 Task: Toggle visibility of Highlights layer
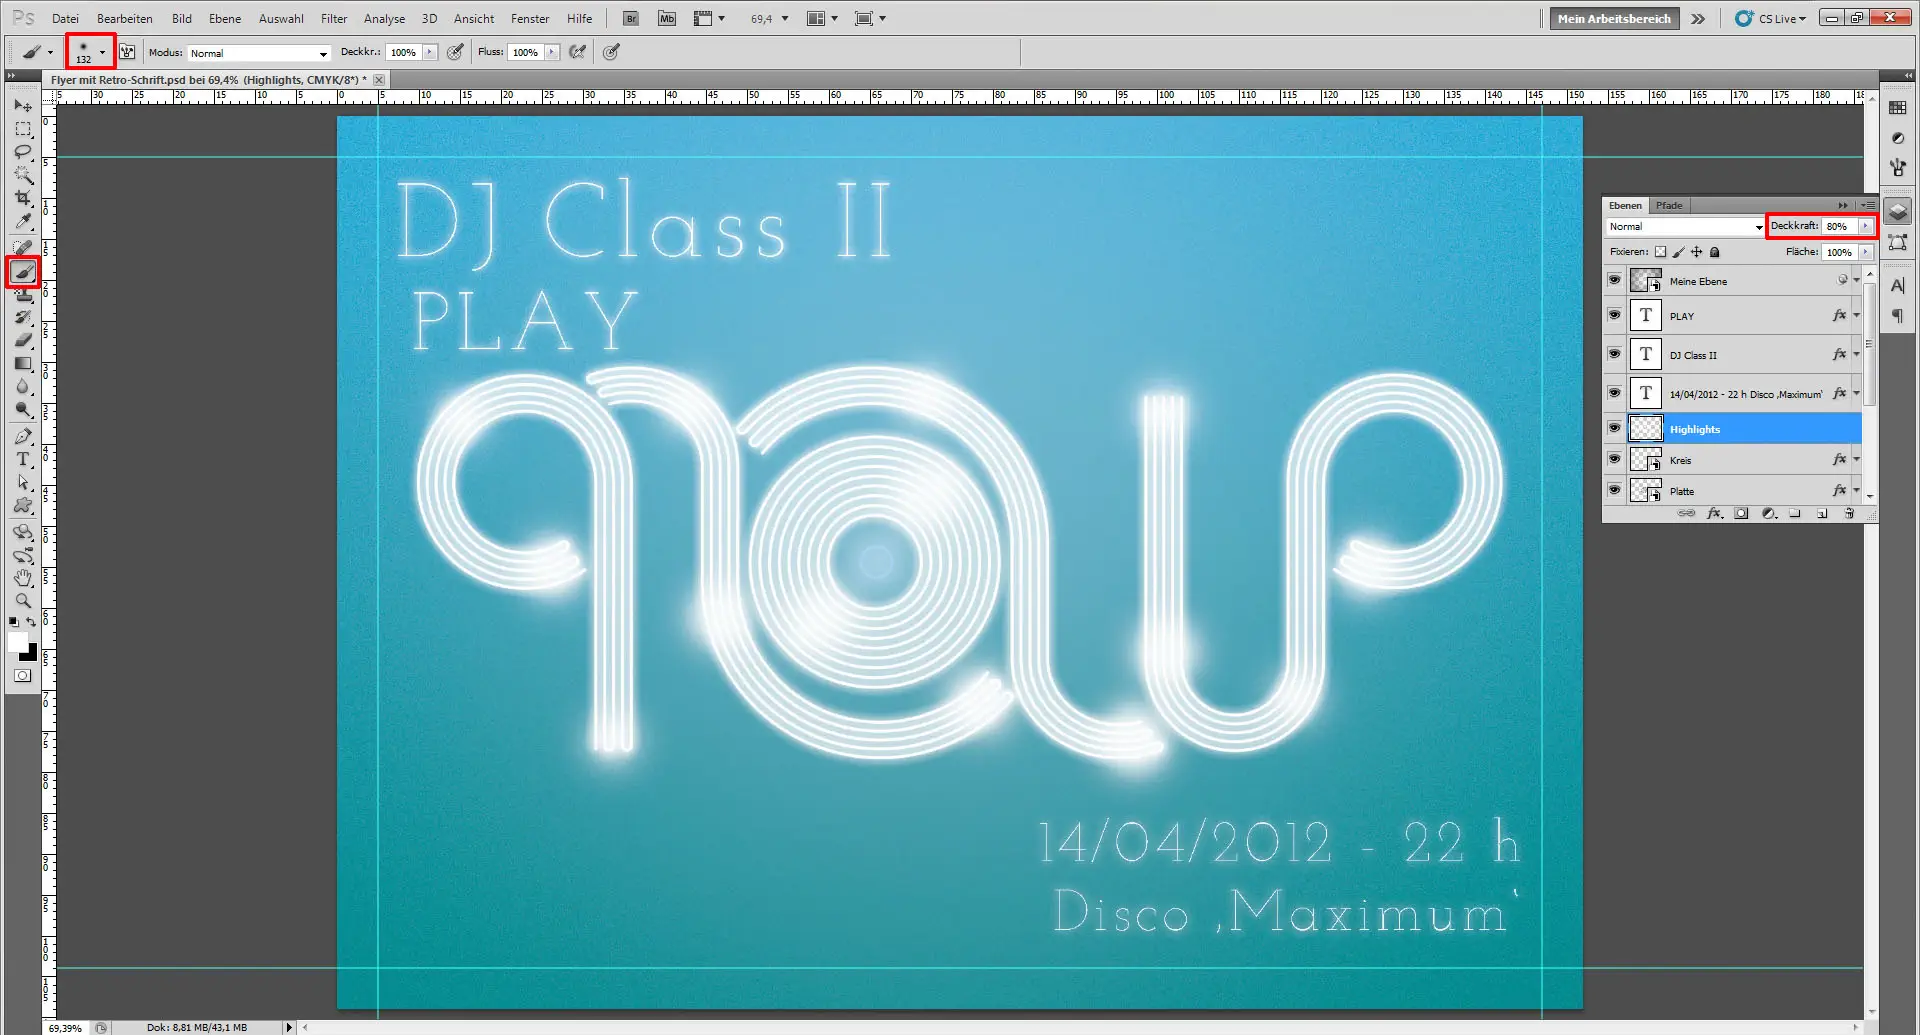pos(1614,428)
